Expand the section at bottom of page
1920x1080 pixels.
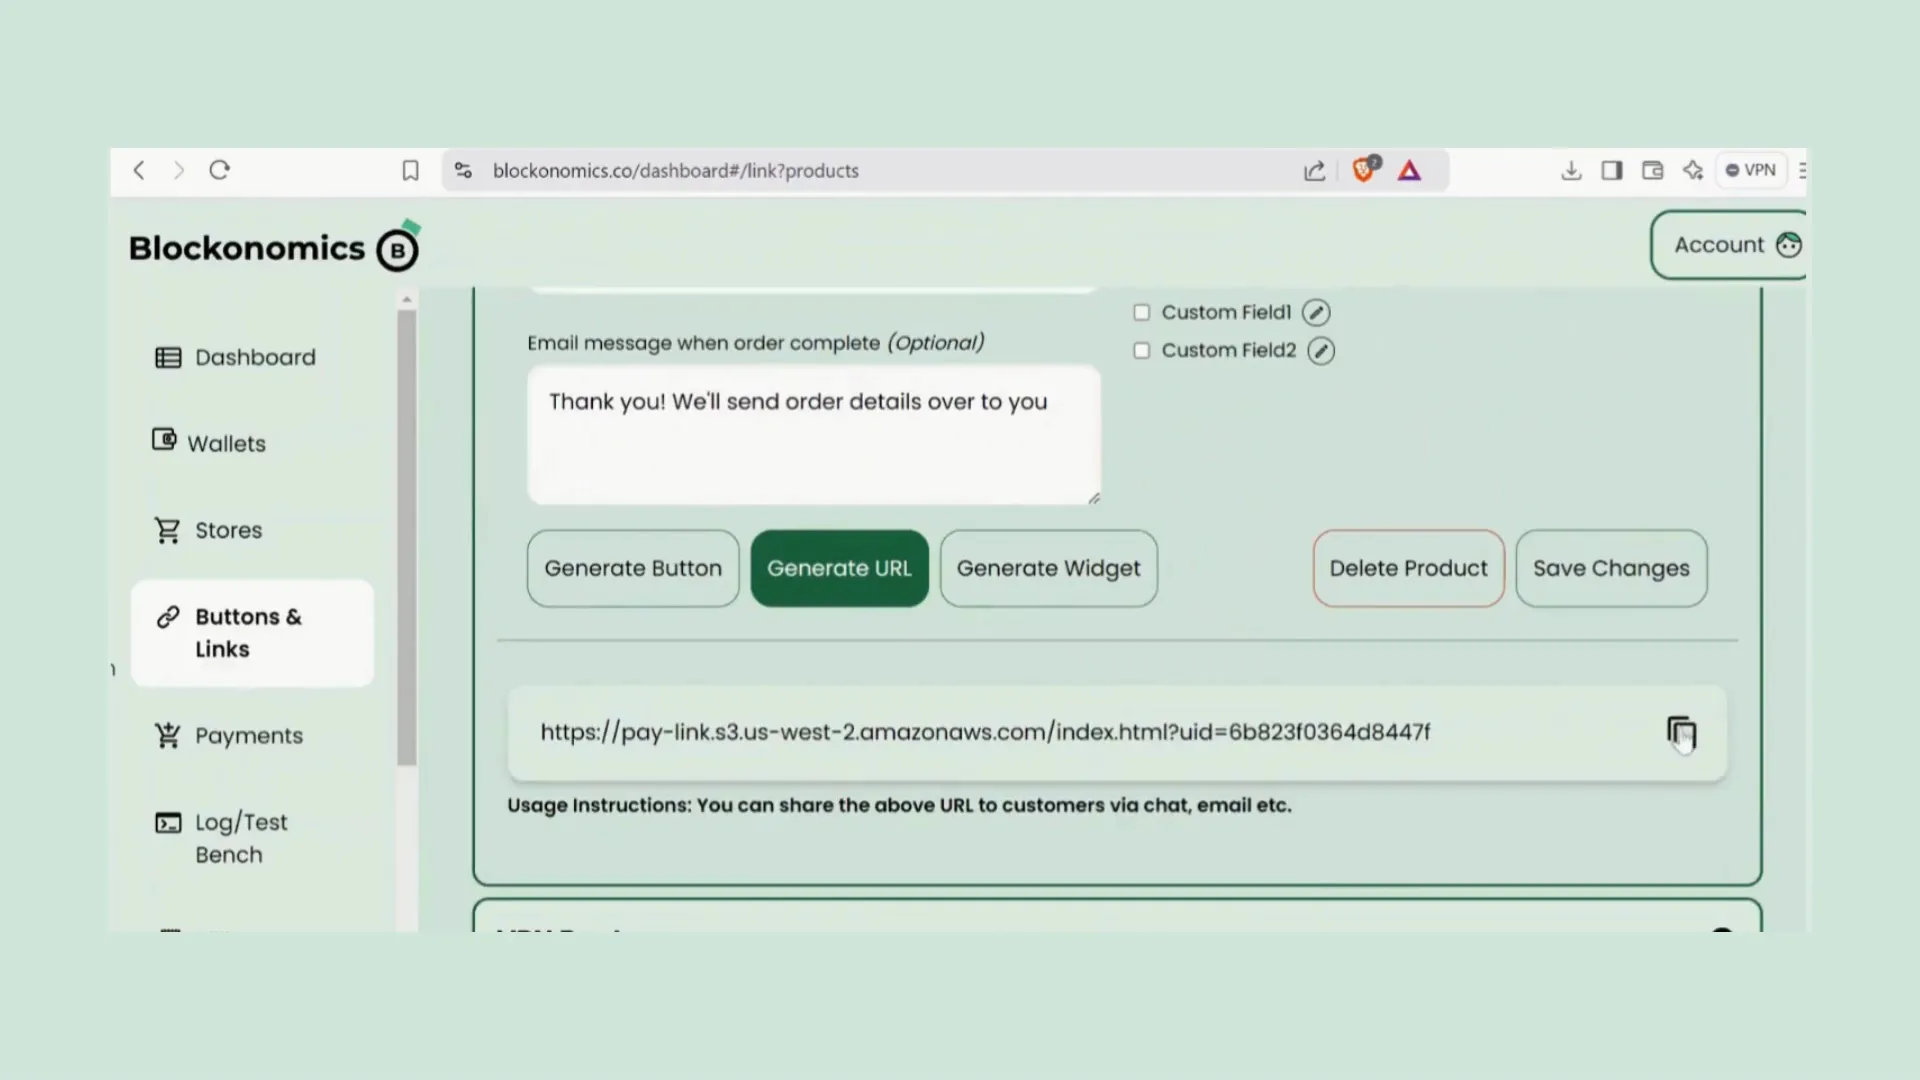pyautogui.click(x=1725, y=928)
